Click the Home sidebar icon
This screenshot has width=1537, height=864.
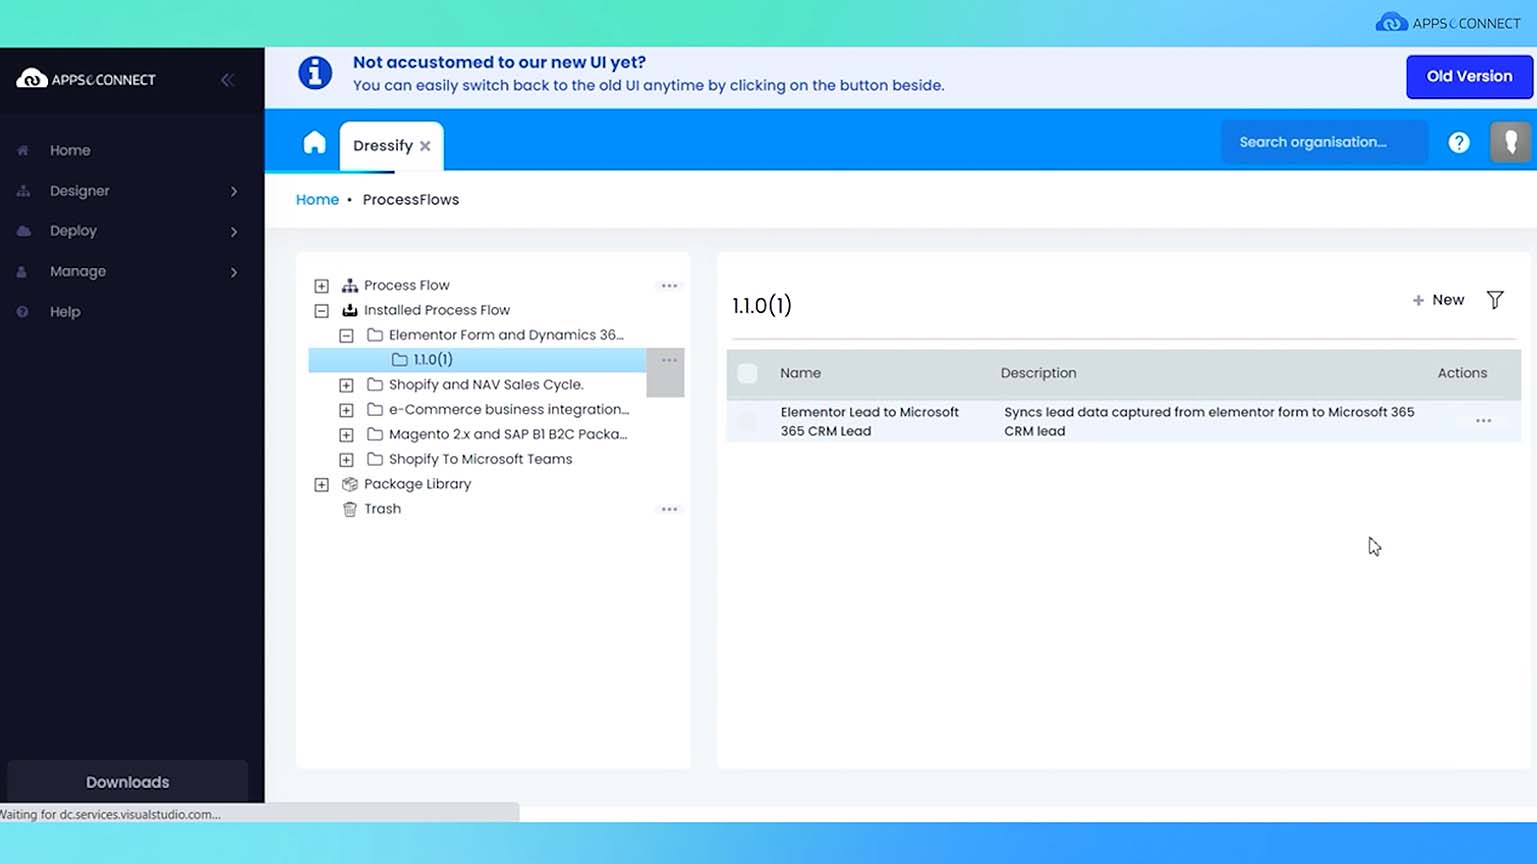[x=23, y=150]
